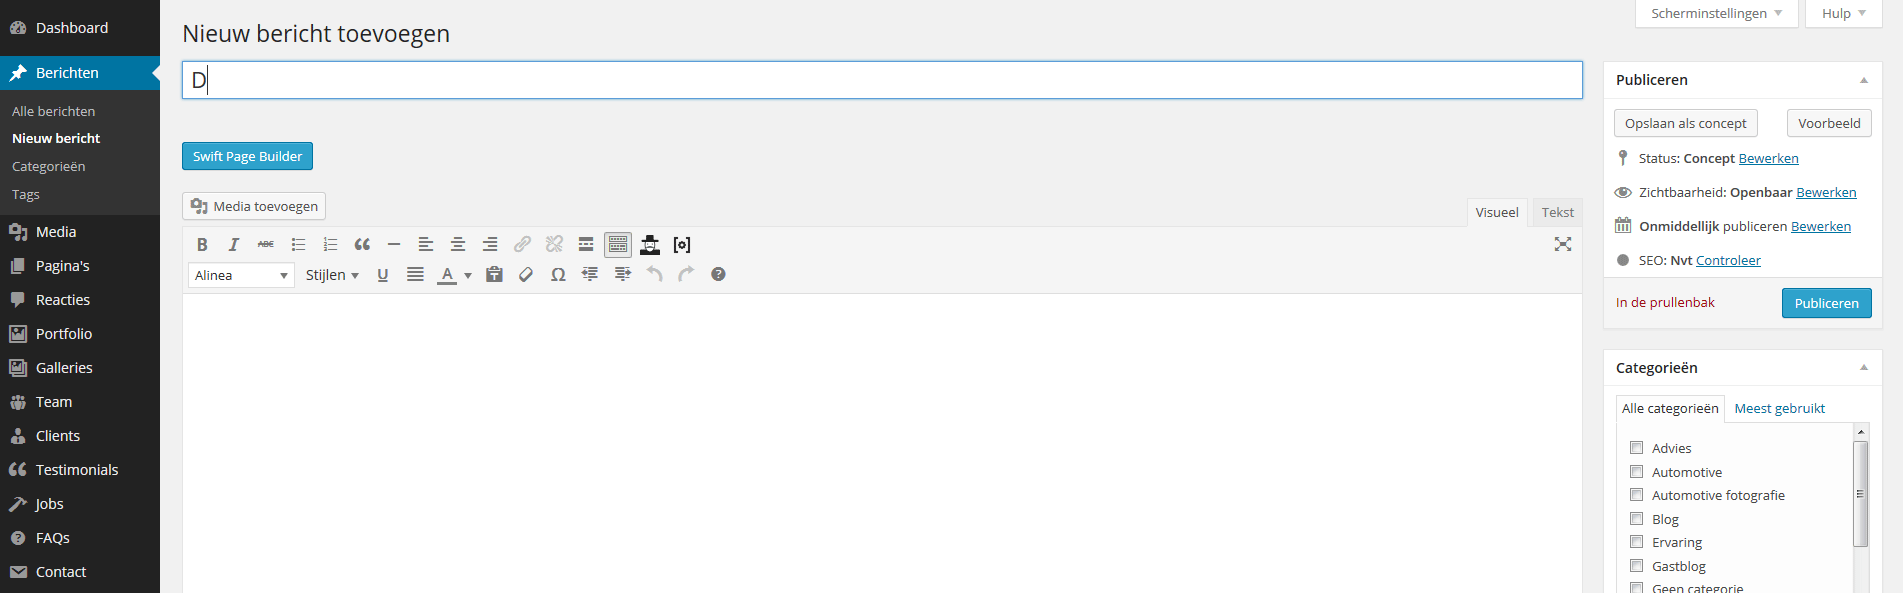Show the Meest gebruikt categories tab
The image size is (1903, 593).
1779,408
